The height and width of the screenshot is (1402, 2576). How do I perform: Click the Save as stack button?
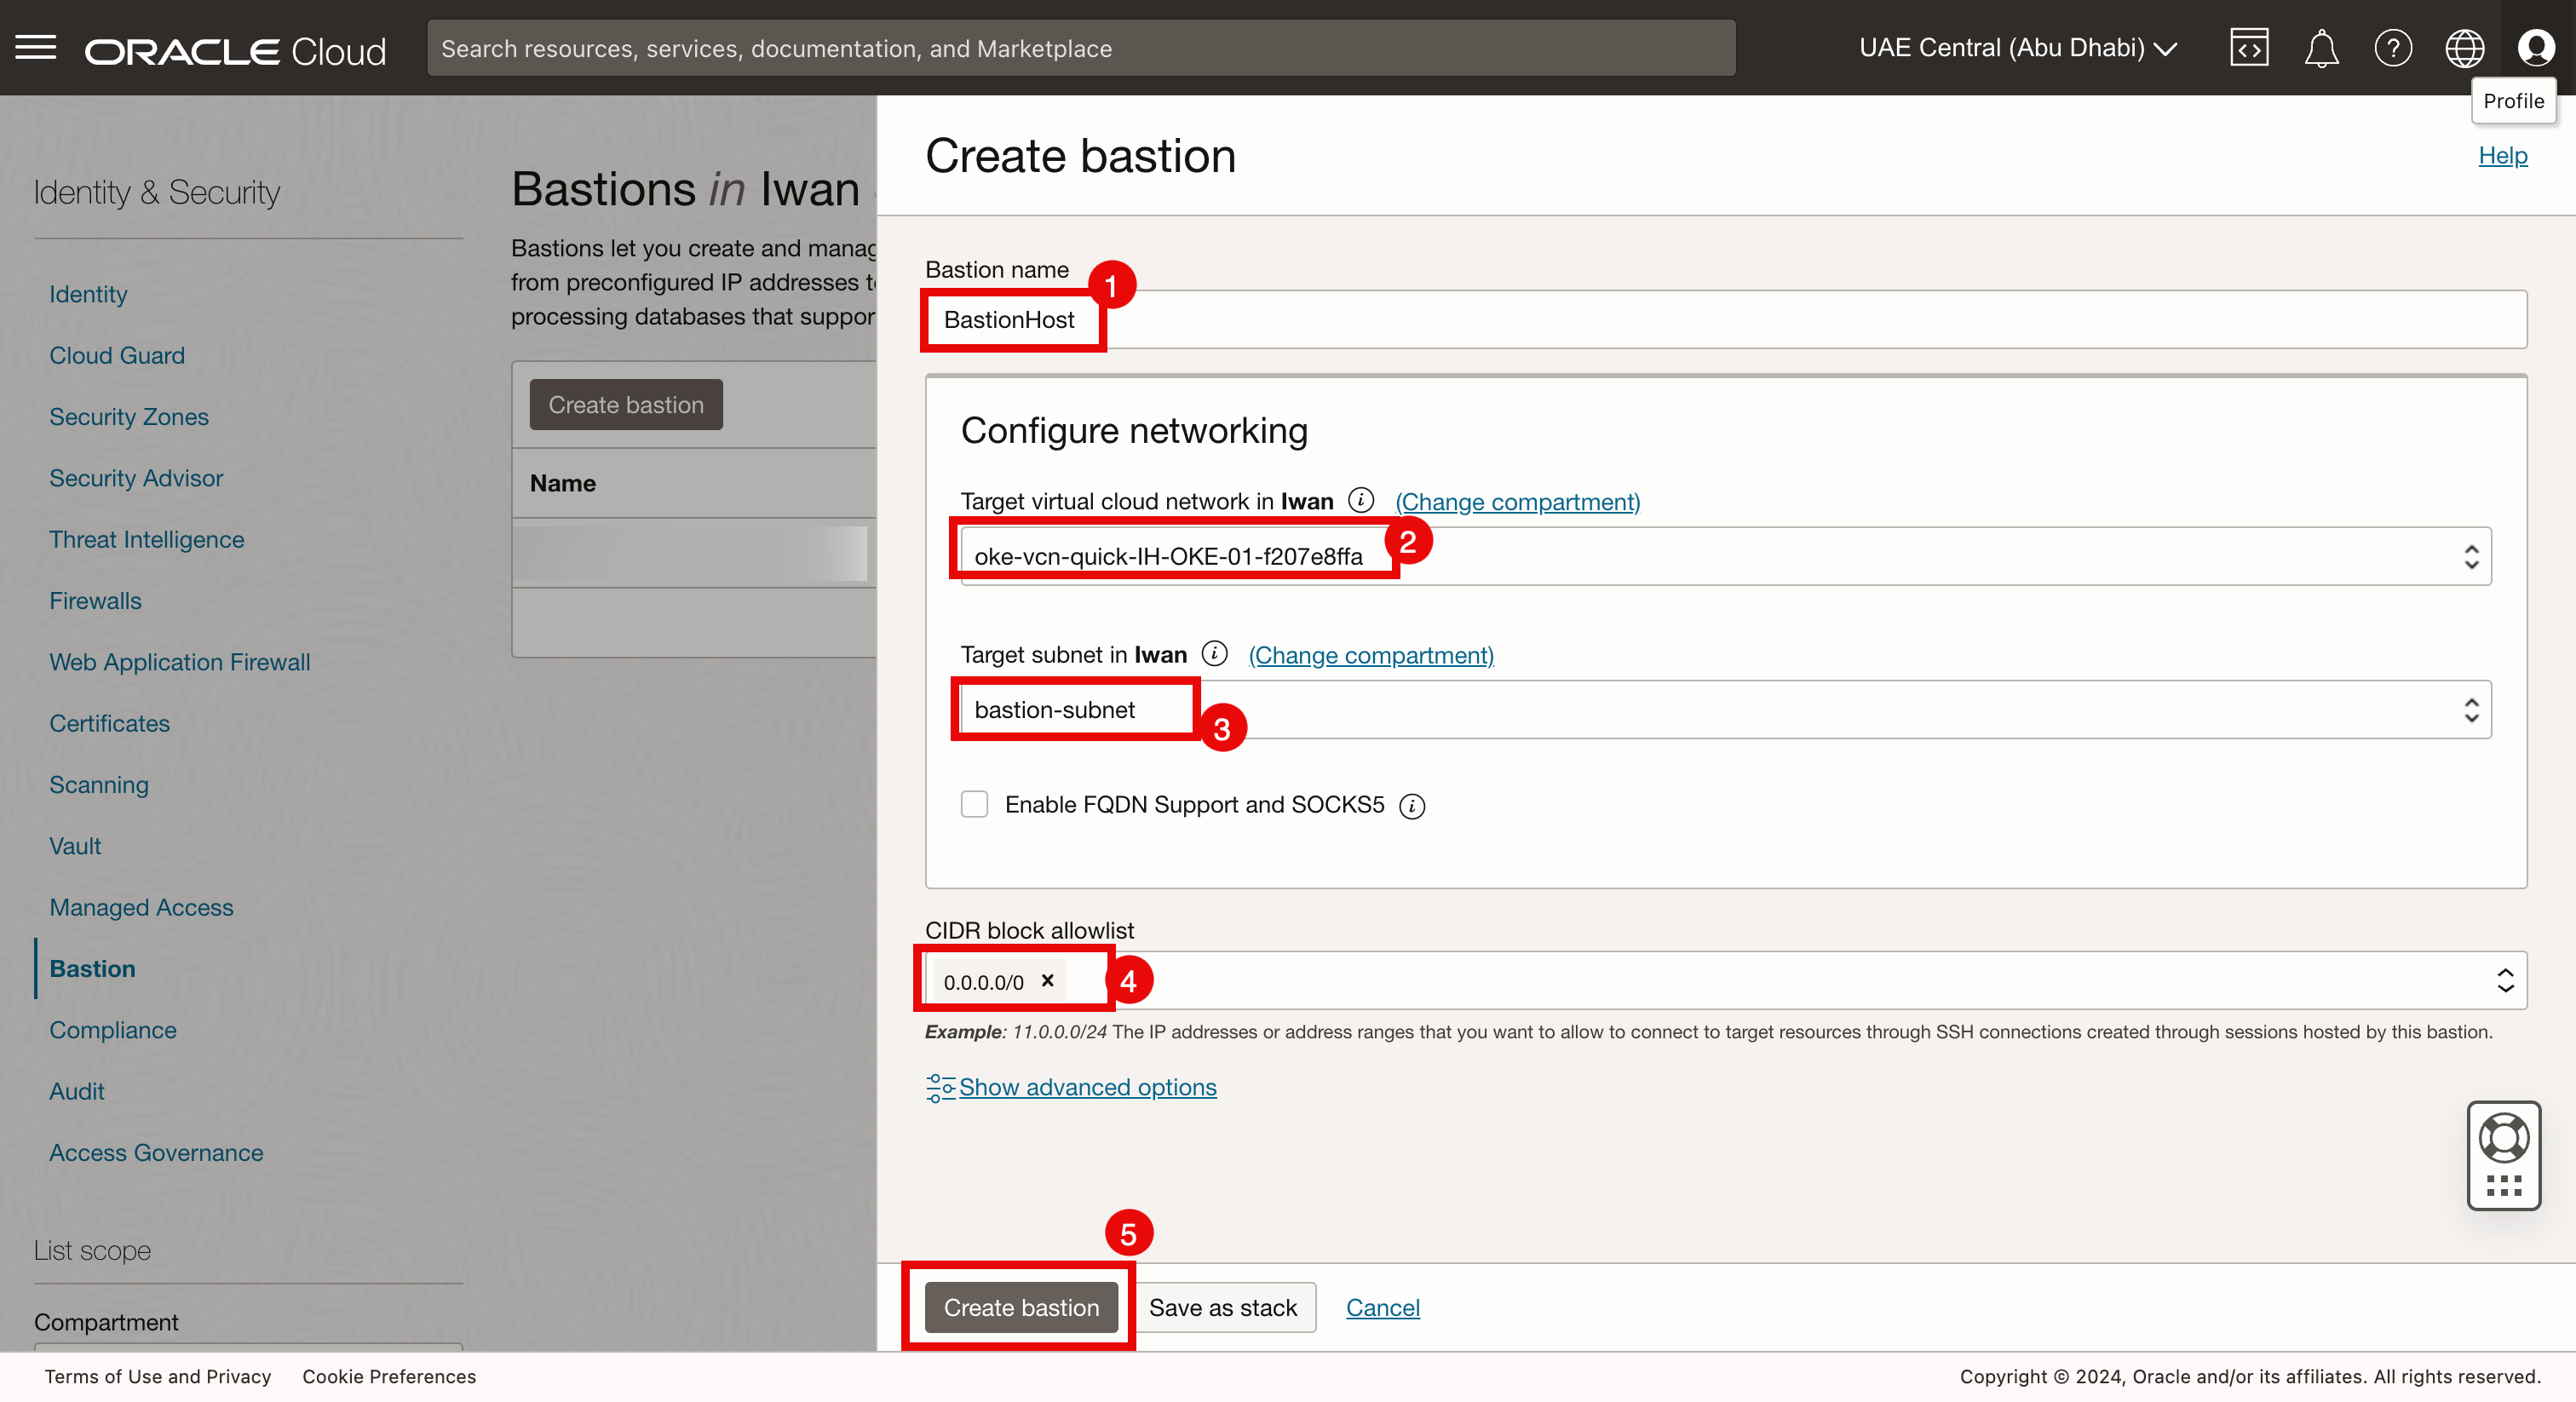[x=1222, y=1308]
